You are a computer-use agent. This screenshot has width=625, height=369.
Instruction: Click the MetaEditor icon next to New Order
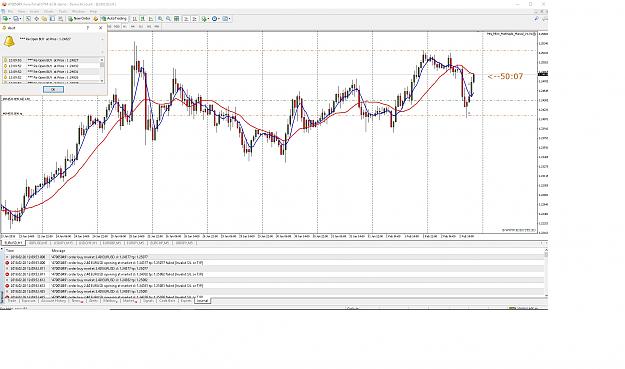tap(96, 19)
